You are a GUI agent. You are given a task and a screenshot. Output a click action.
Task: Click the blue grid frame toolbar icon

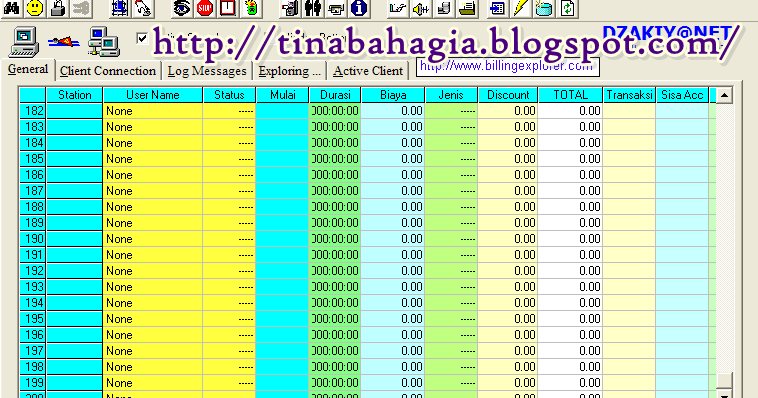click(x=119, y=8)
